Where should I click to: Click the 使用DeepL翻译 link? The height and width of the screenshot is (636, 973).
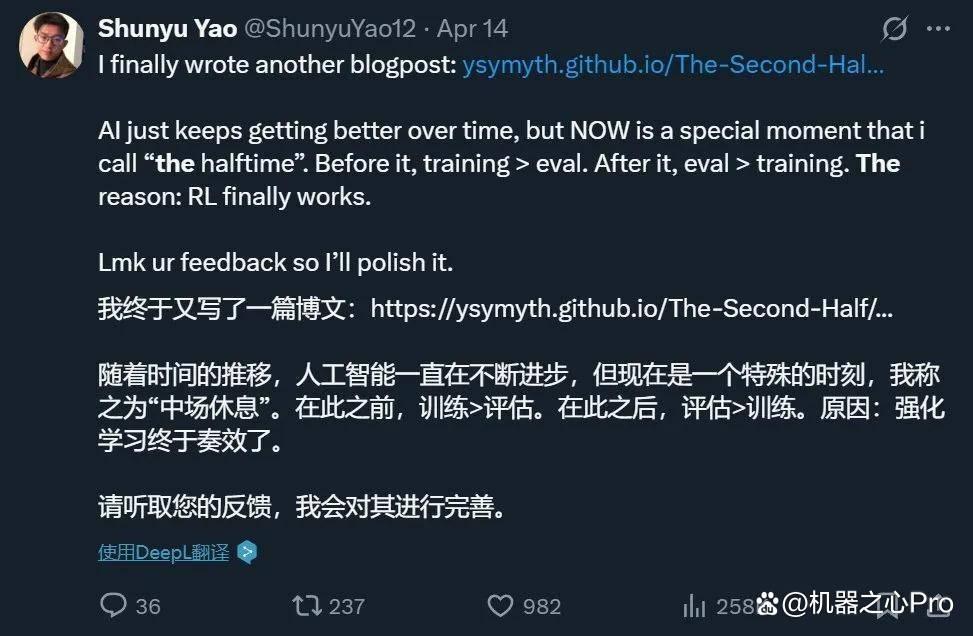click(164, 552)
